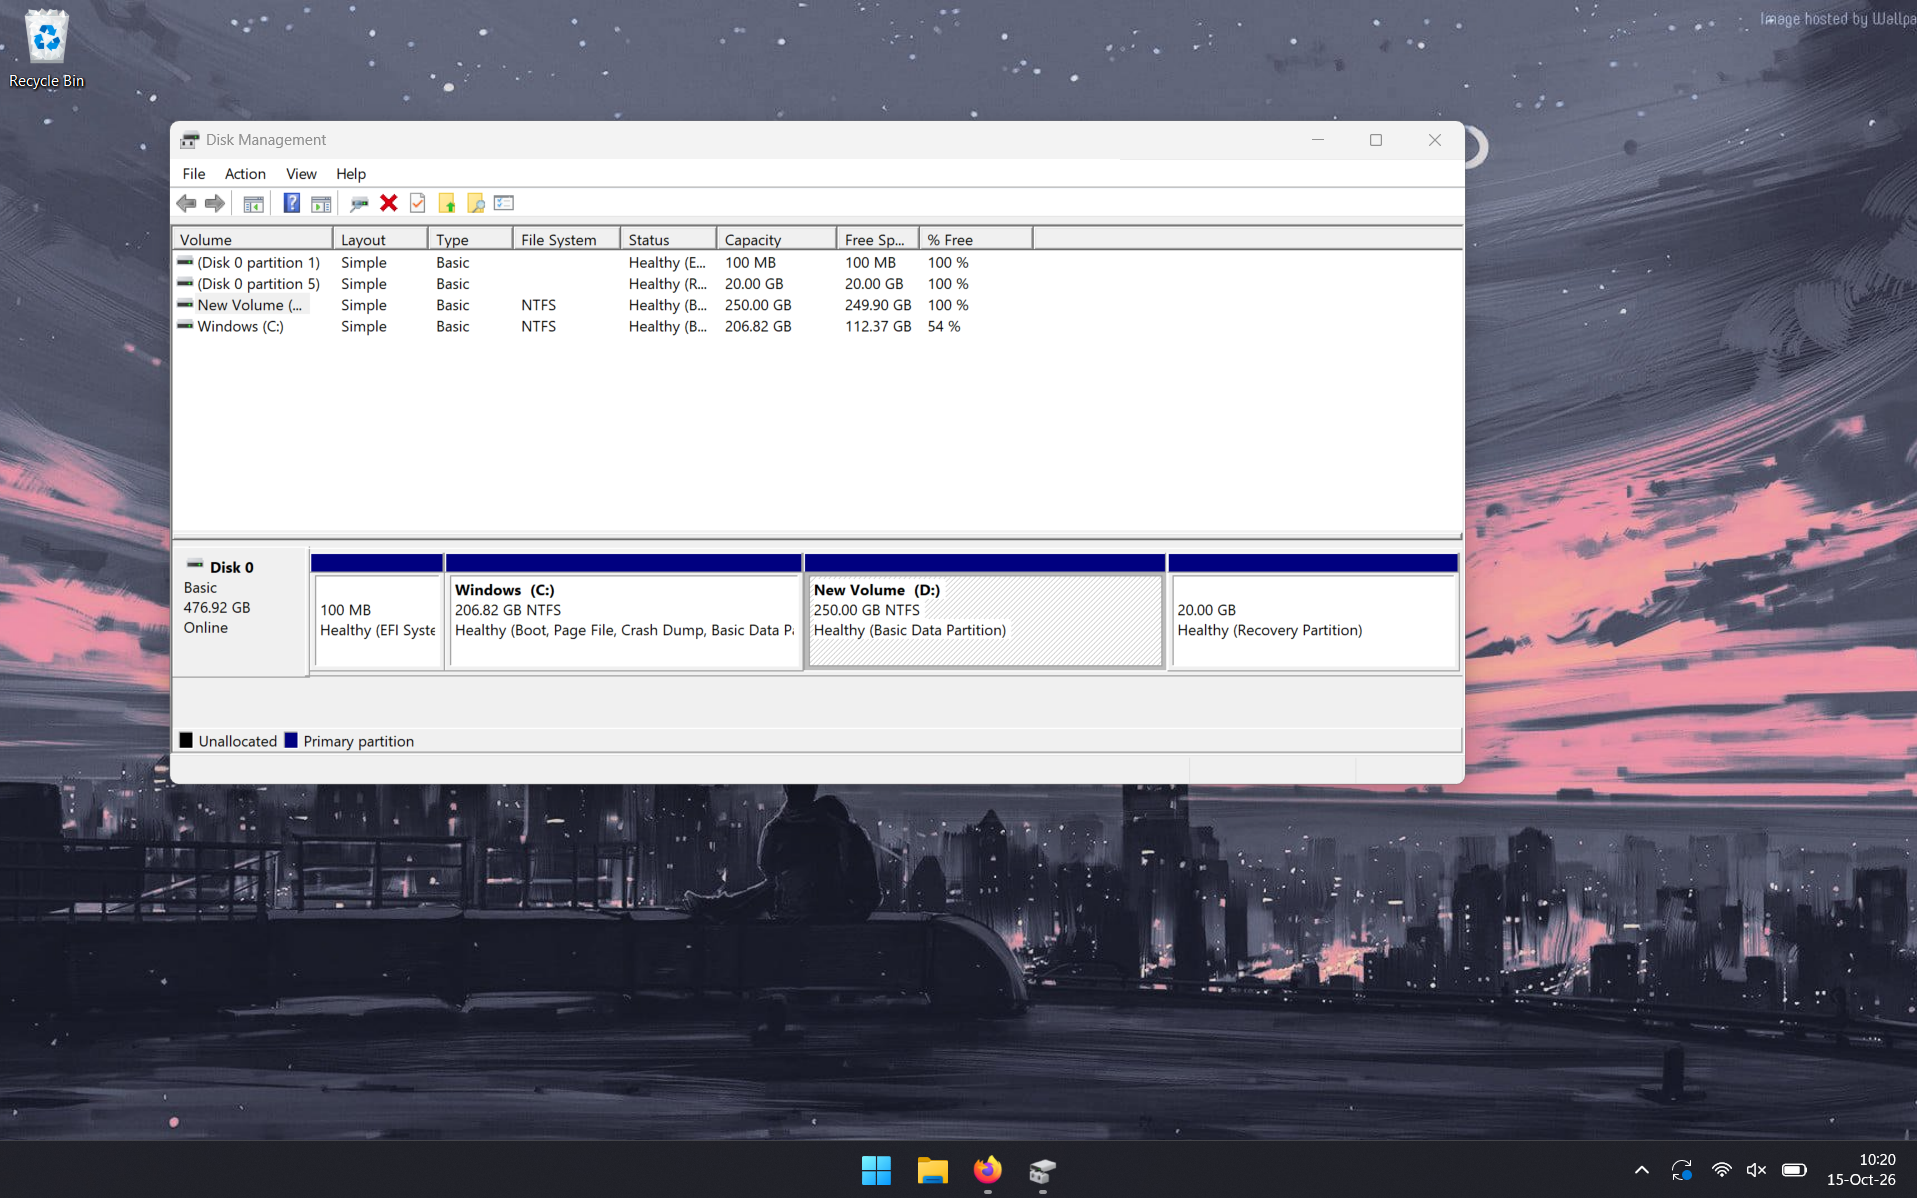The image size is (1917, 1198).
Task: Open the File menu
Action: click(x=193, y=174)
